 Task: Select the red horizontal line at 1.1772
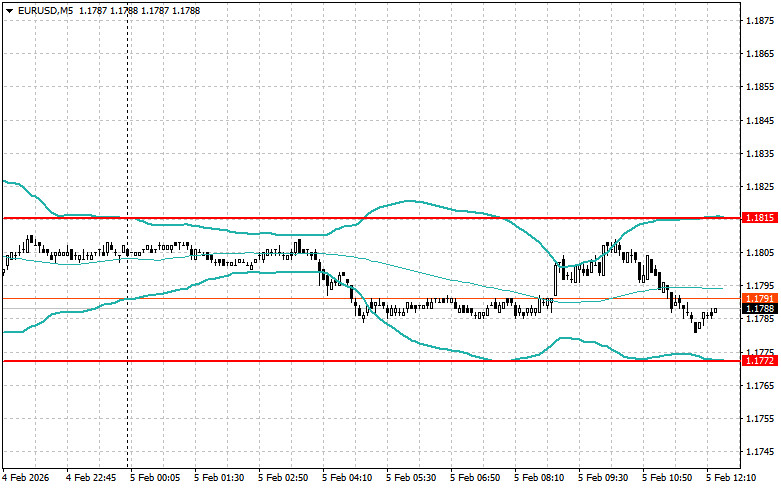pyautogui.click(x=372, y=361)
